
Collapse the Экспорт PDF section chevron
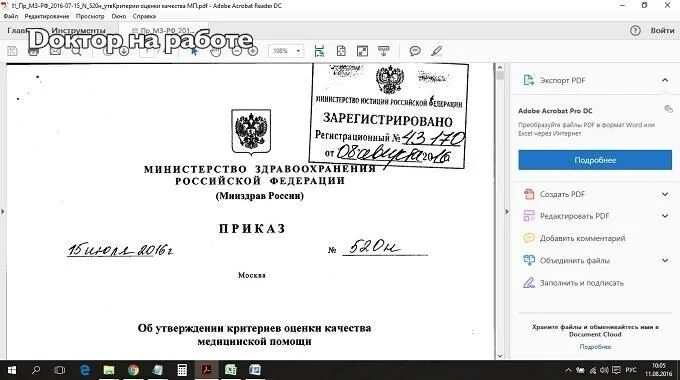tap(665, 80)
